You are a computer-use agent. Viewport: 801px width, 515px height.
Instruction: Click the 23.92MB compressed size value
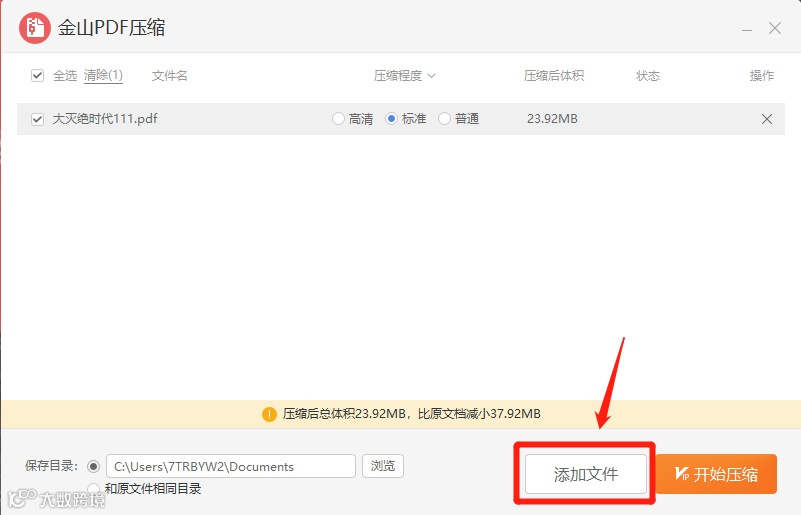[x=552, y=119]
